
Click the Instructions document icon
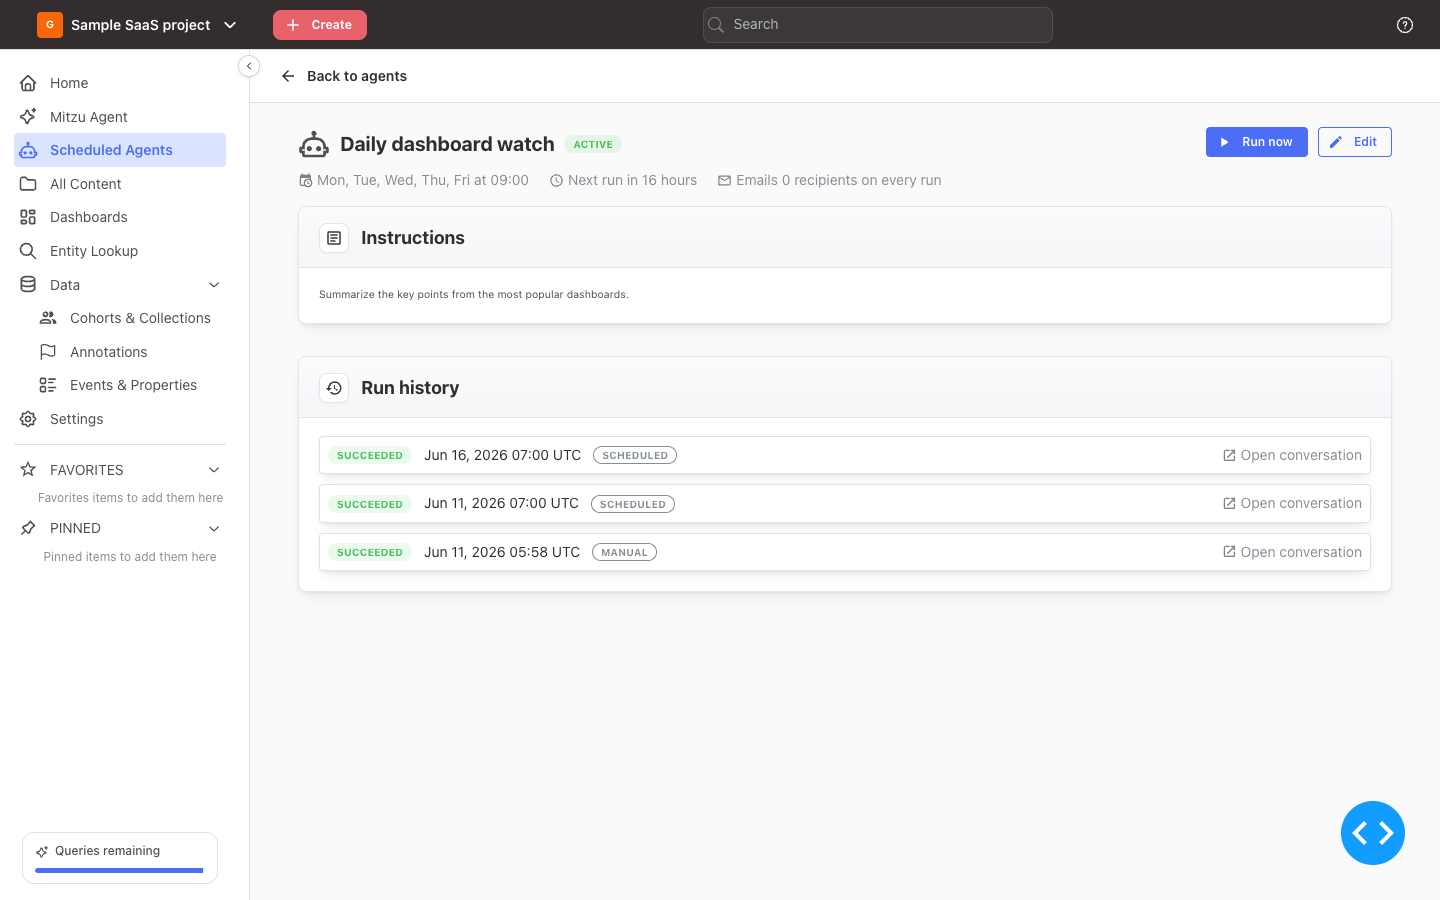334,238
